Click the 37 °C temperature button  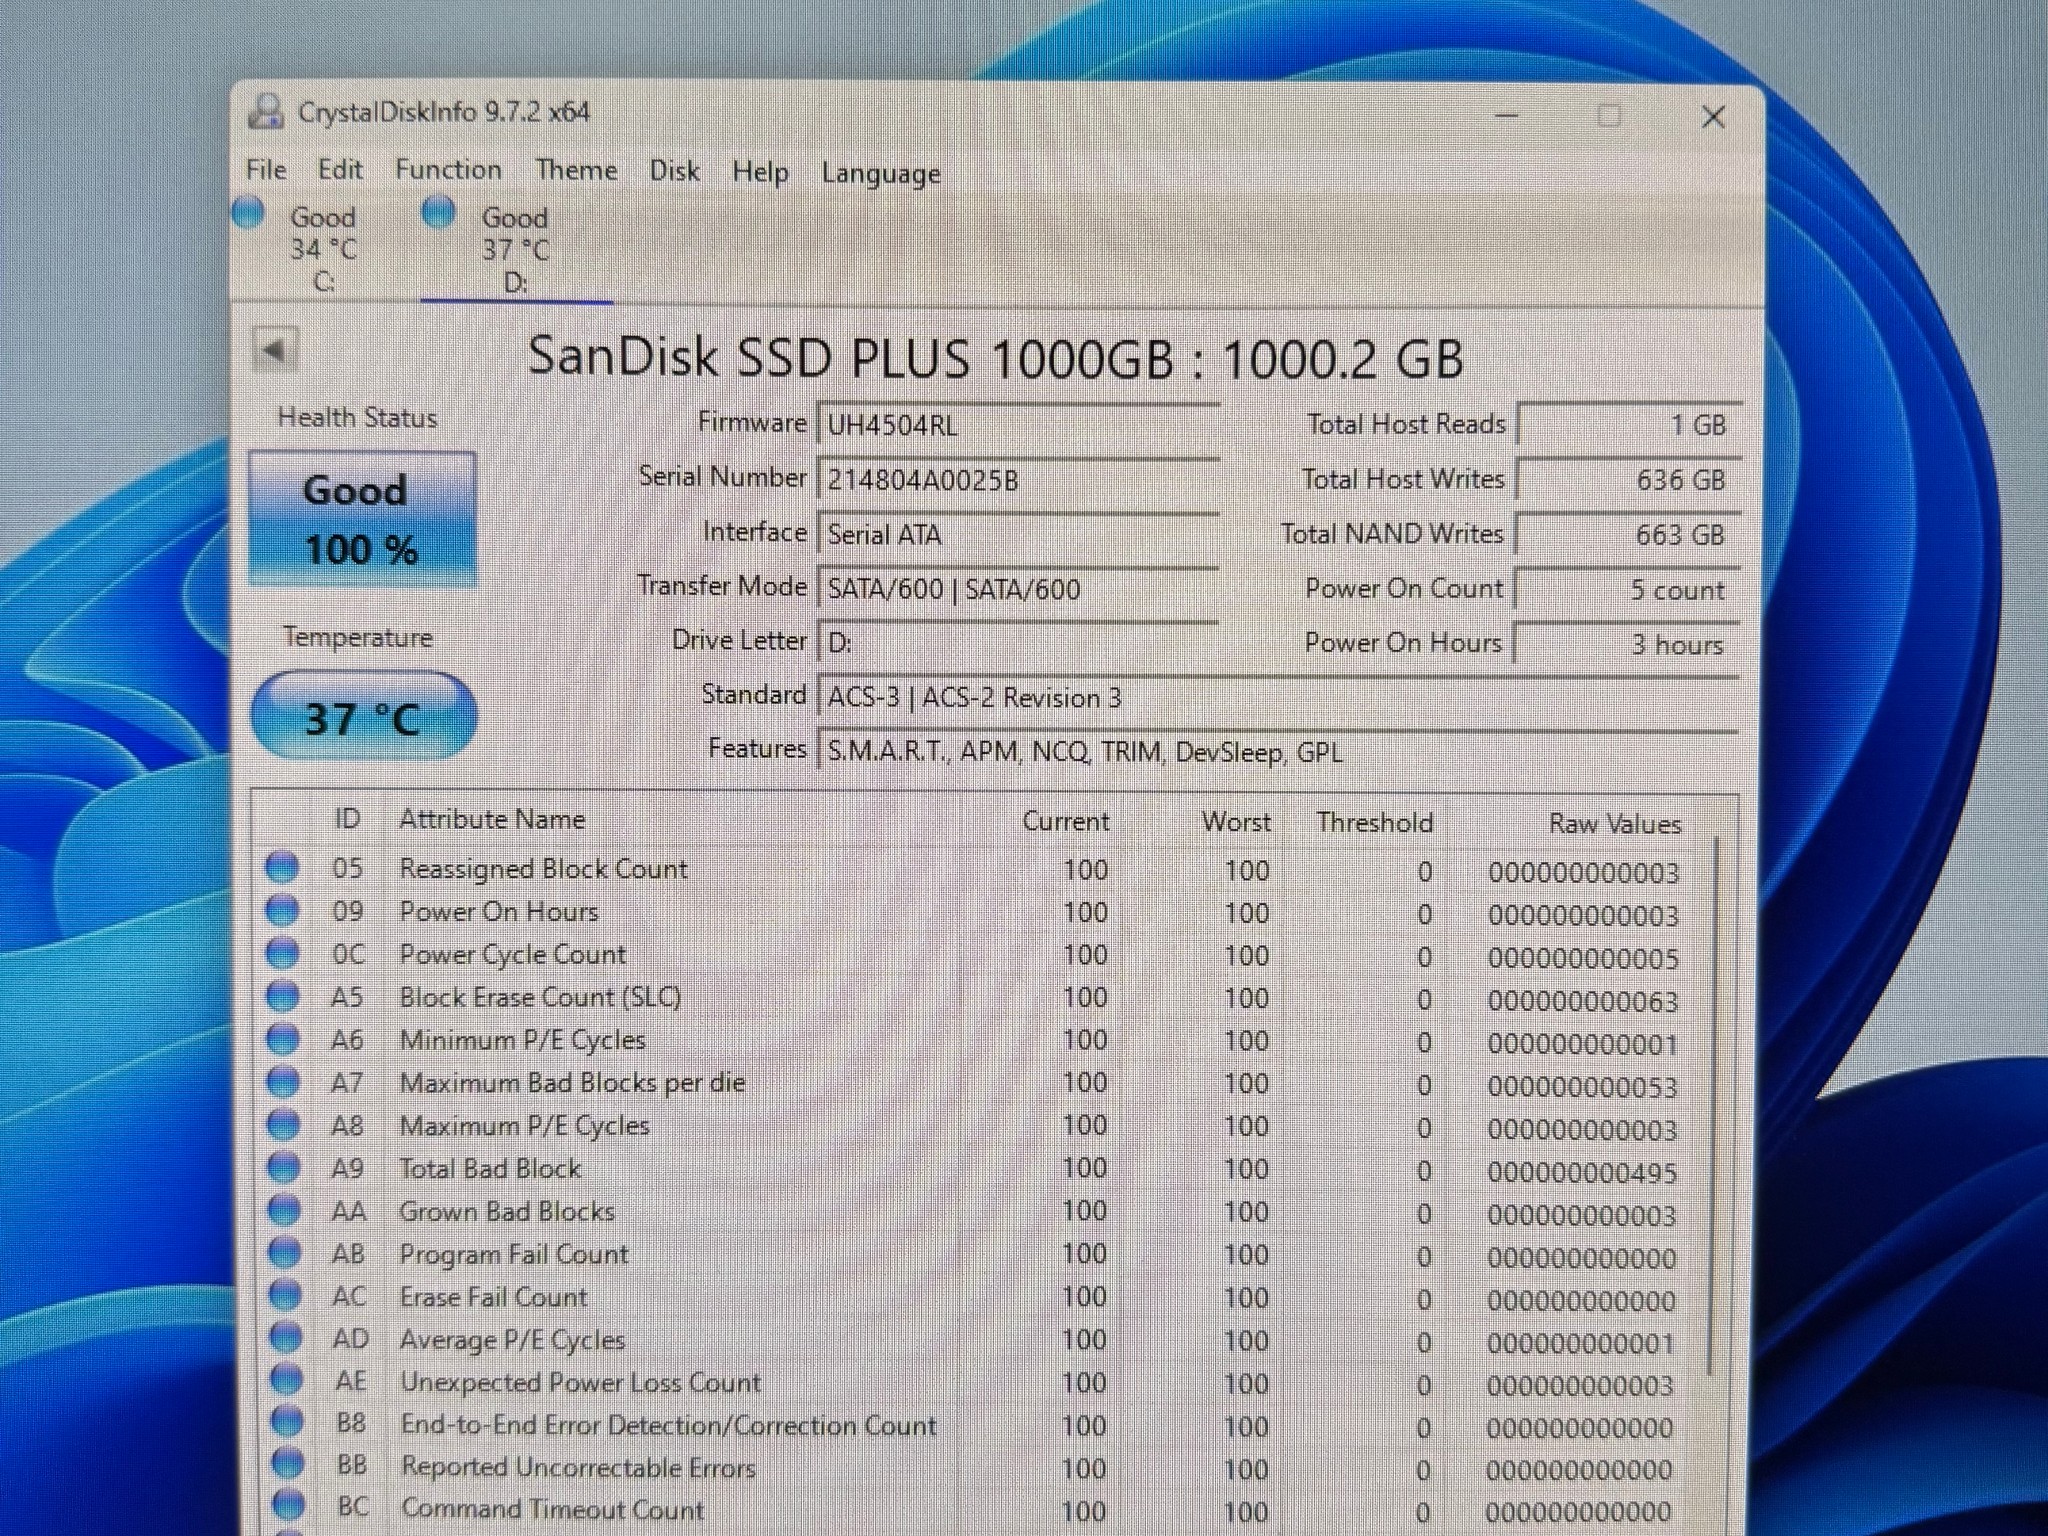pyautogui.click(x=363, y=716)
